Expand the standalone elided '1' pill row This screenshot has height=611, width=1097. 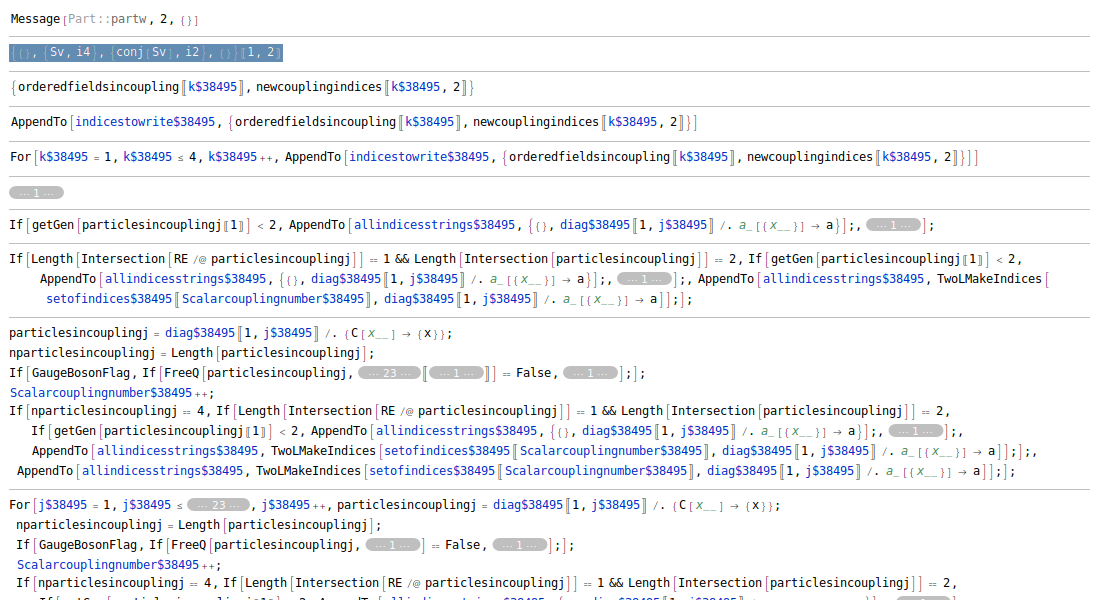click(37, 192)
